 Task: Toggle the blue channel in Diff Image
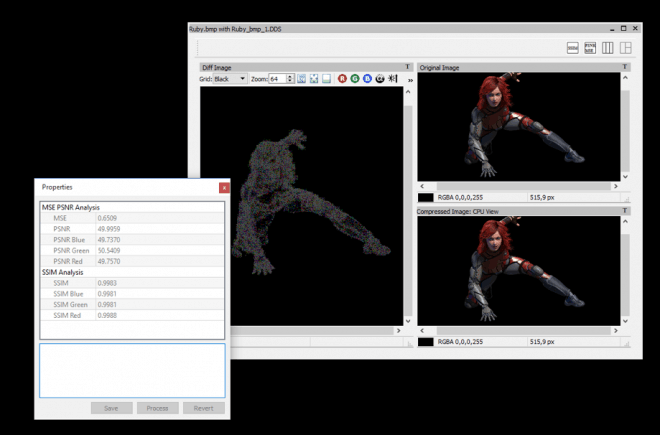(x=367, y=79)
